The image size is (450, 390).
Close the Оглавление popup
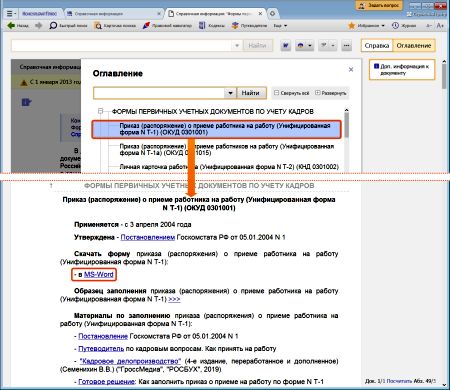coord(351,69)
